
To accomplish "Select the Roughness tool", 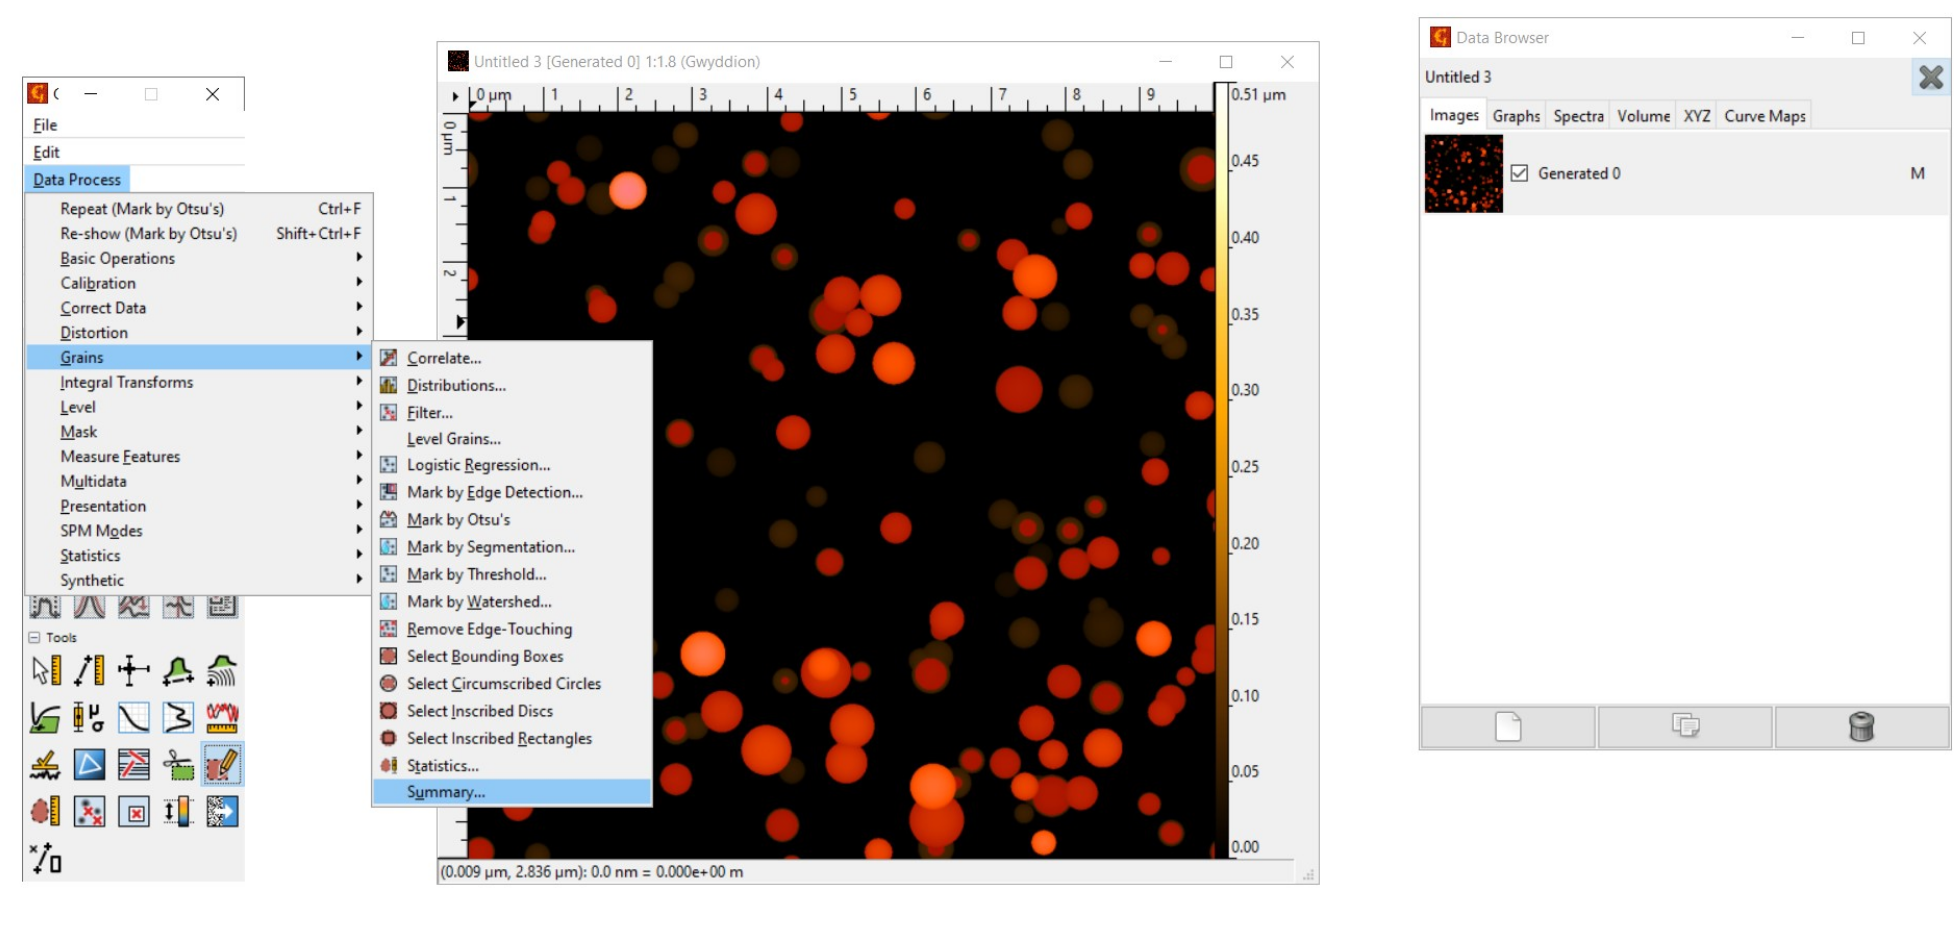I will tap(222, 717).
